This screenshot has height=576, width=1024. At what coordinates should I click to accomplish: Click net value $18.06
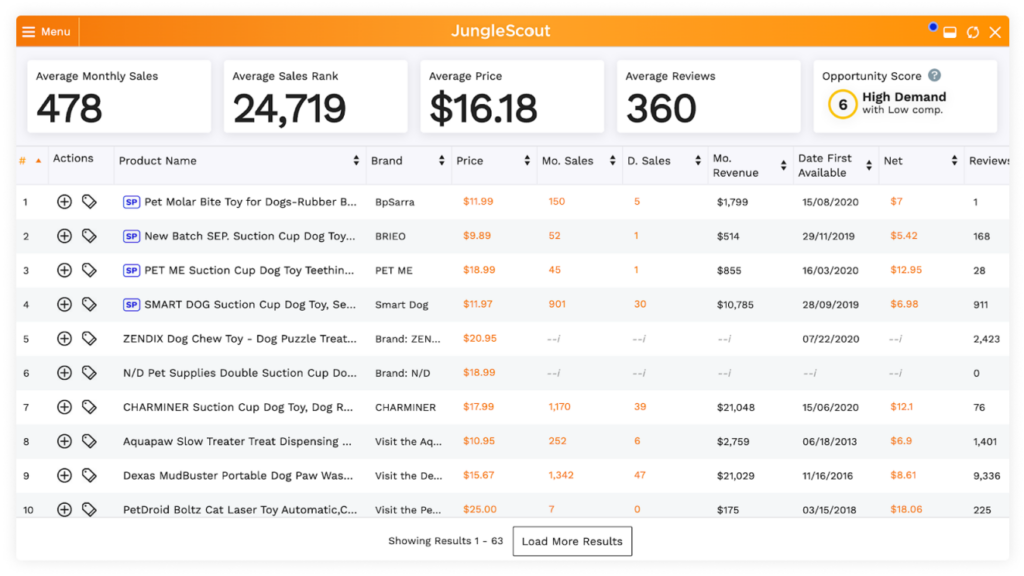click(906, 509)
